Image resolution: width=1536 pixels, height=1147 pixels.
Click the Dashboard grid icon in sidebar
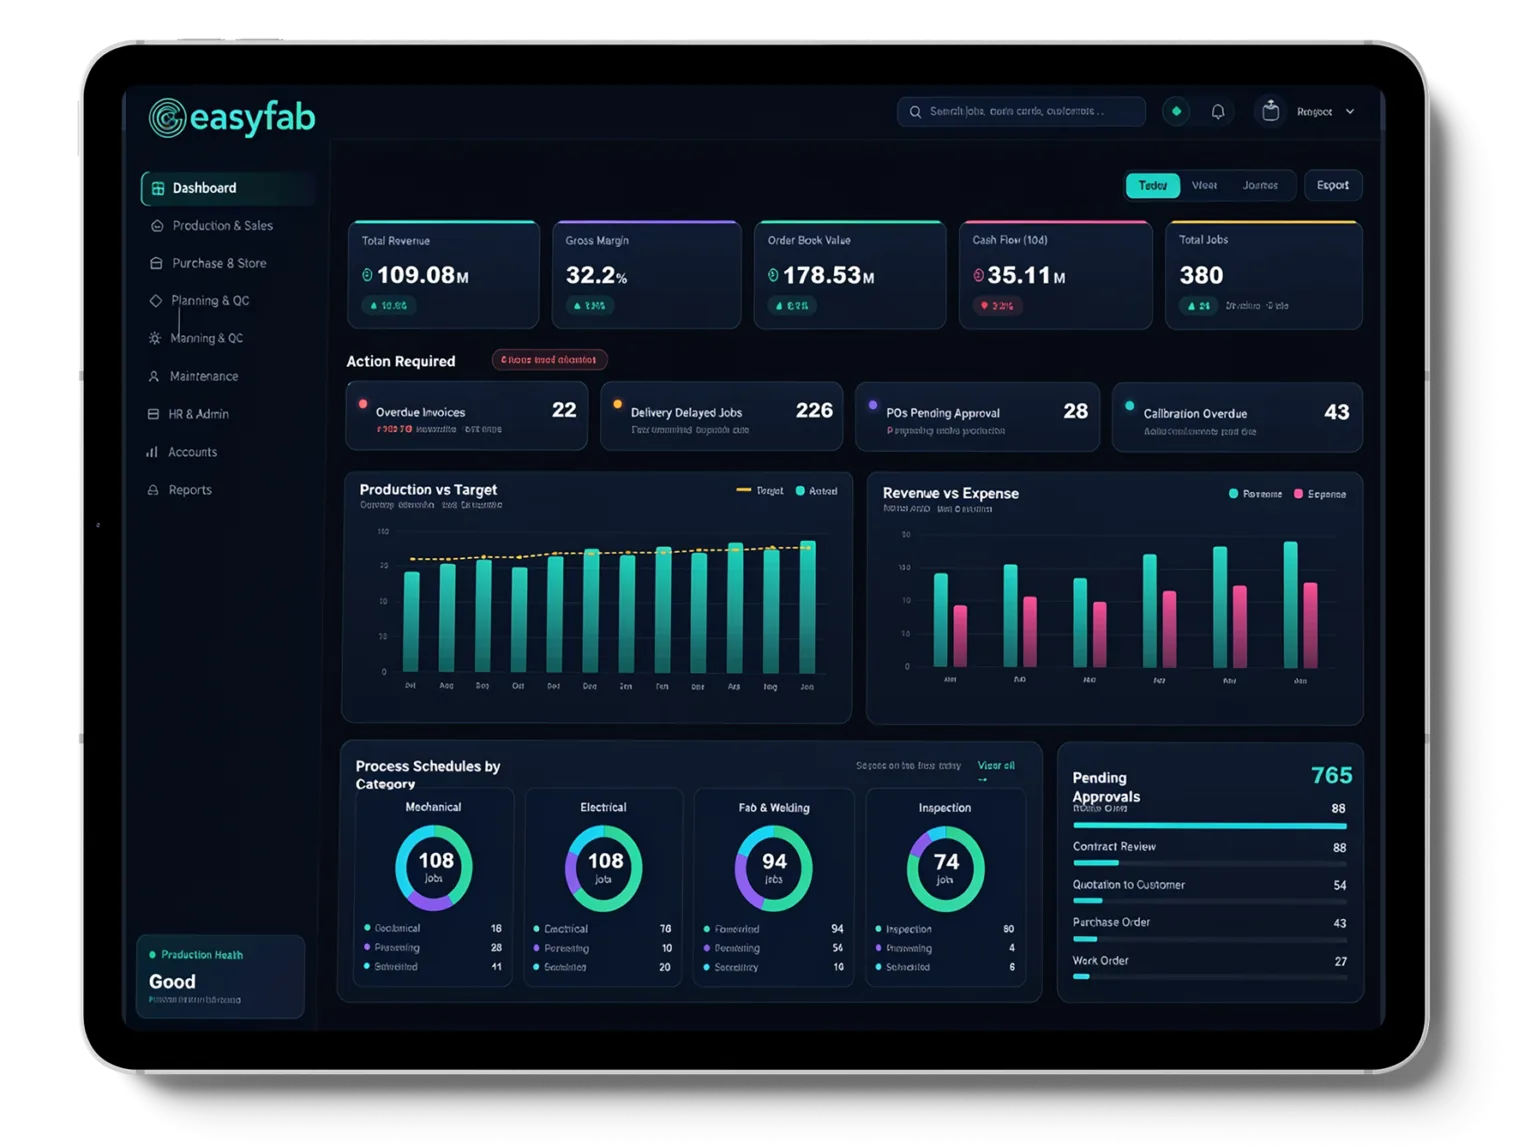click(158, 188)
